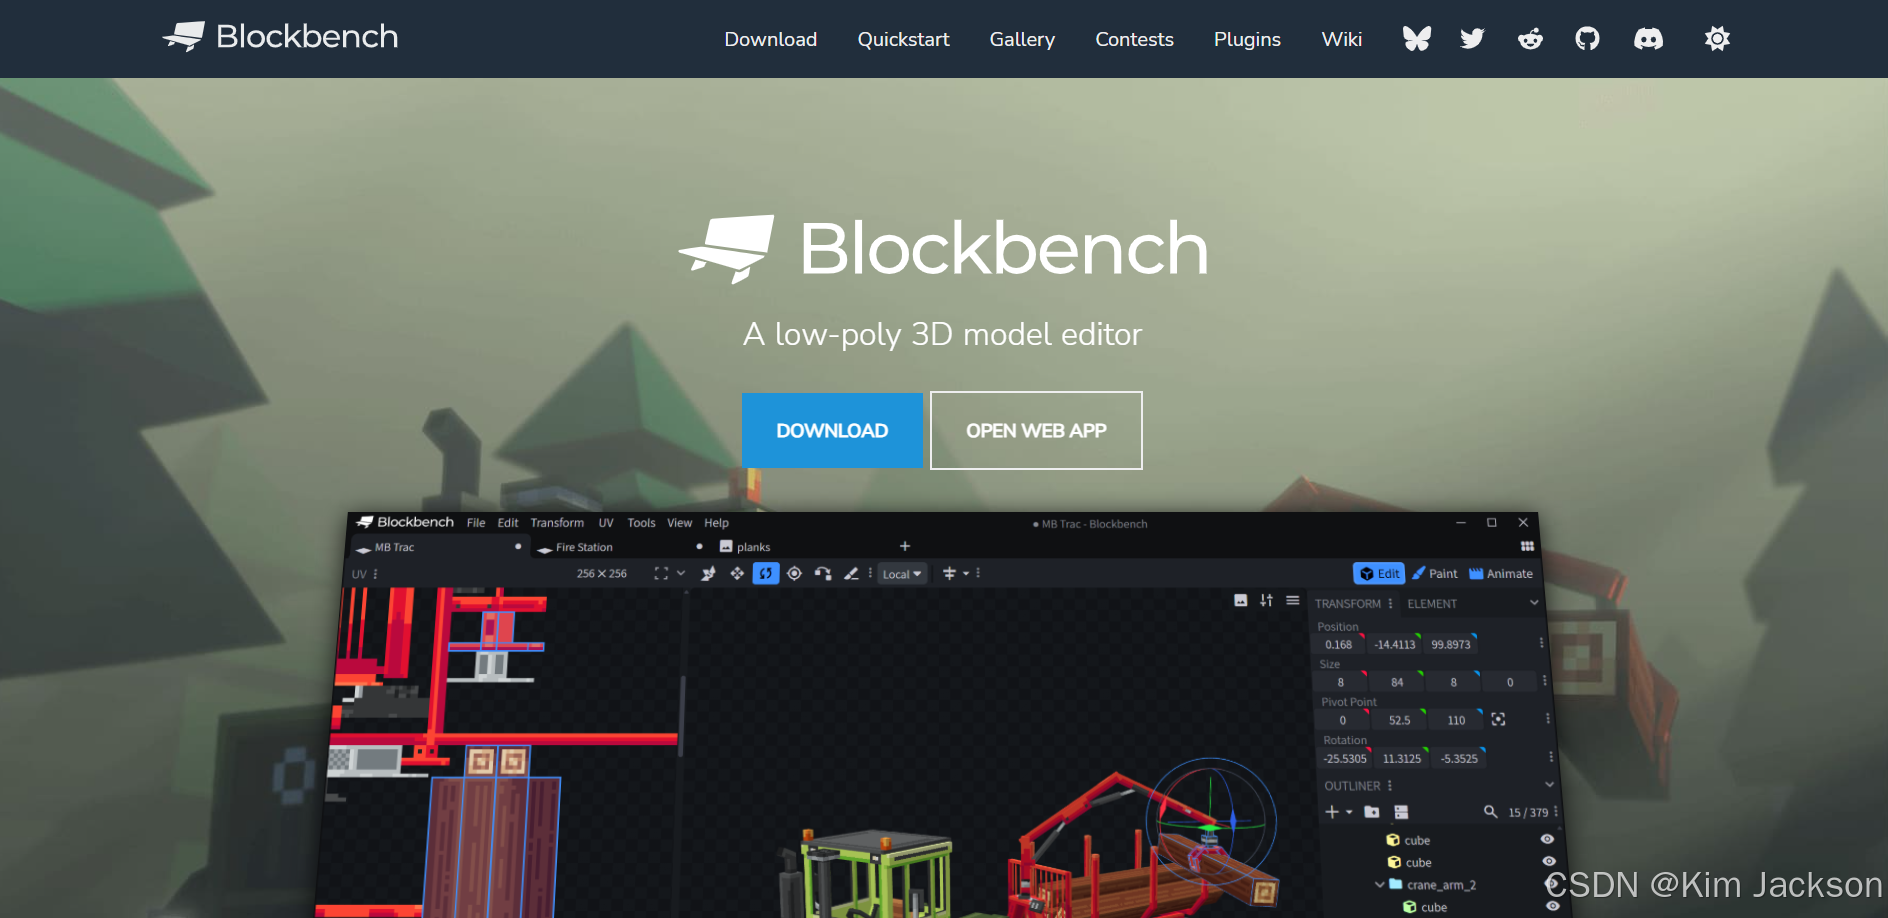
Task: Switch to Animate mode
Action: [1500, 573]
